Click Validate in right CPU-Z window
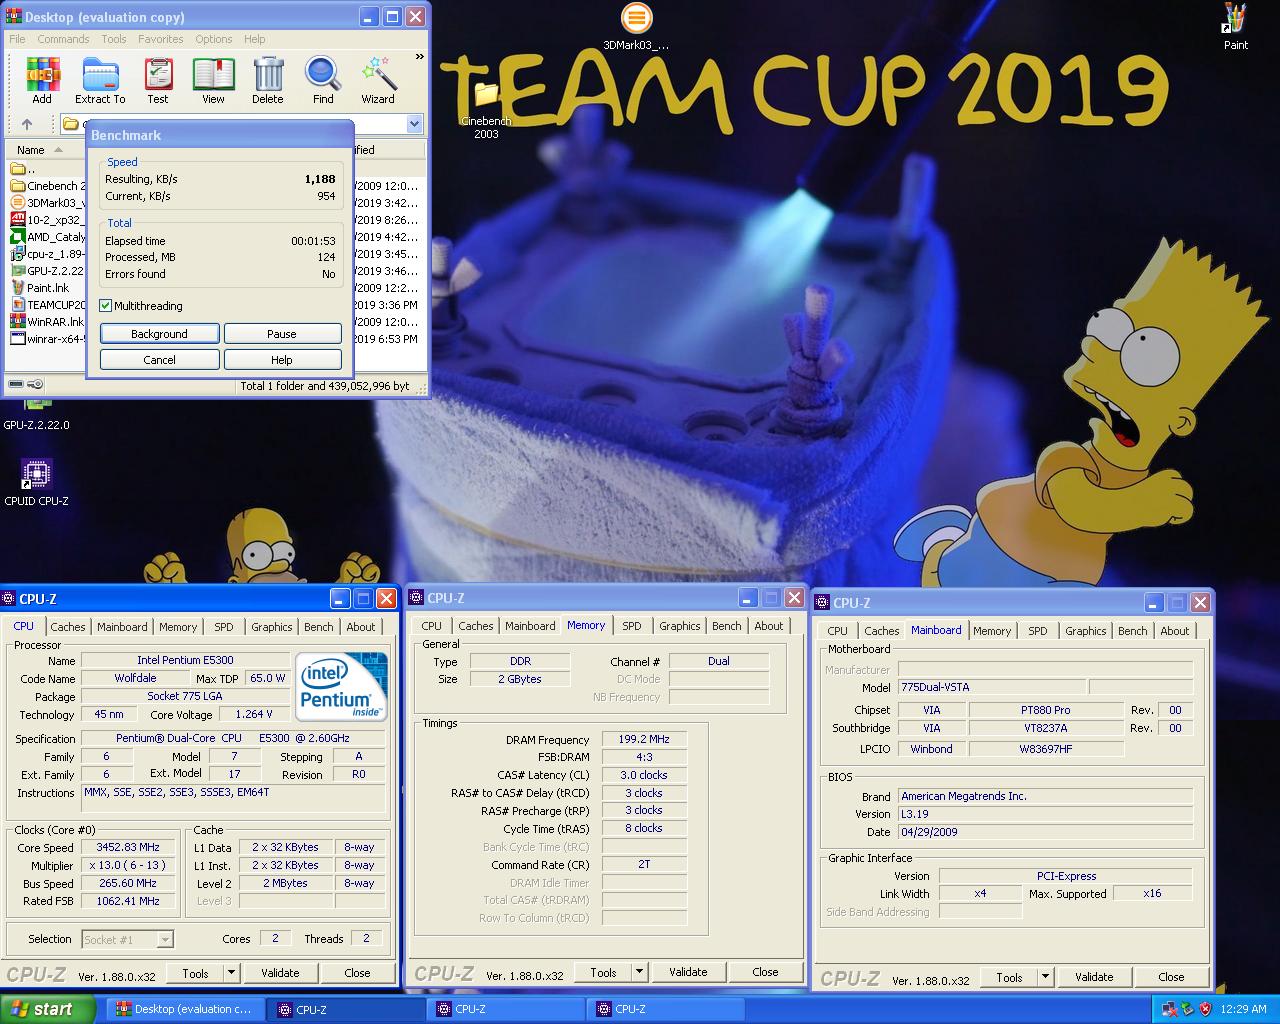Screen dimensions: 1280x1024 pos(1094,977)
